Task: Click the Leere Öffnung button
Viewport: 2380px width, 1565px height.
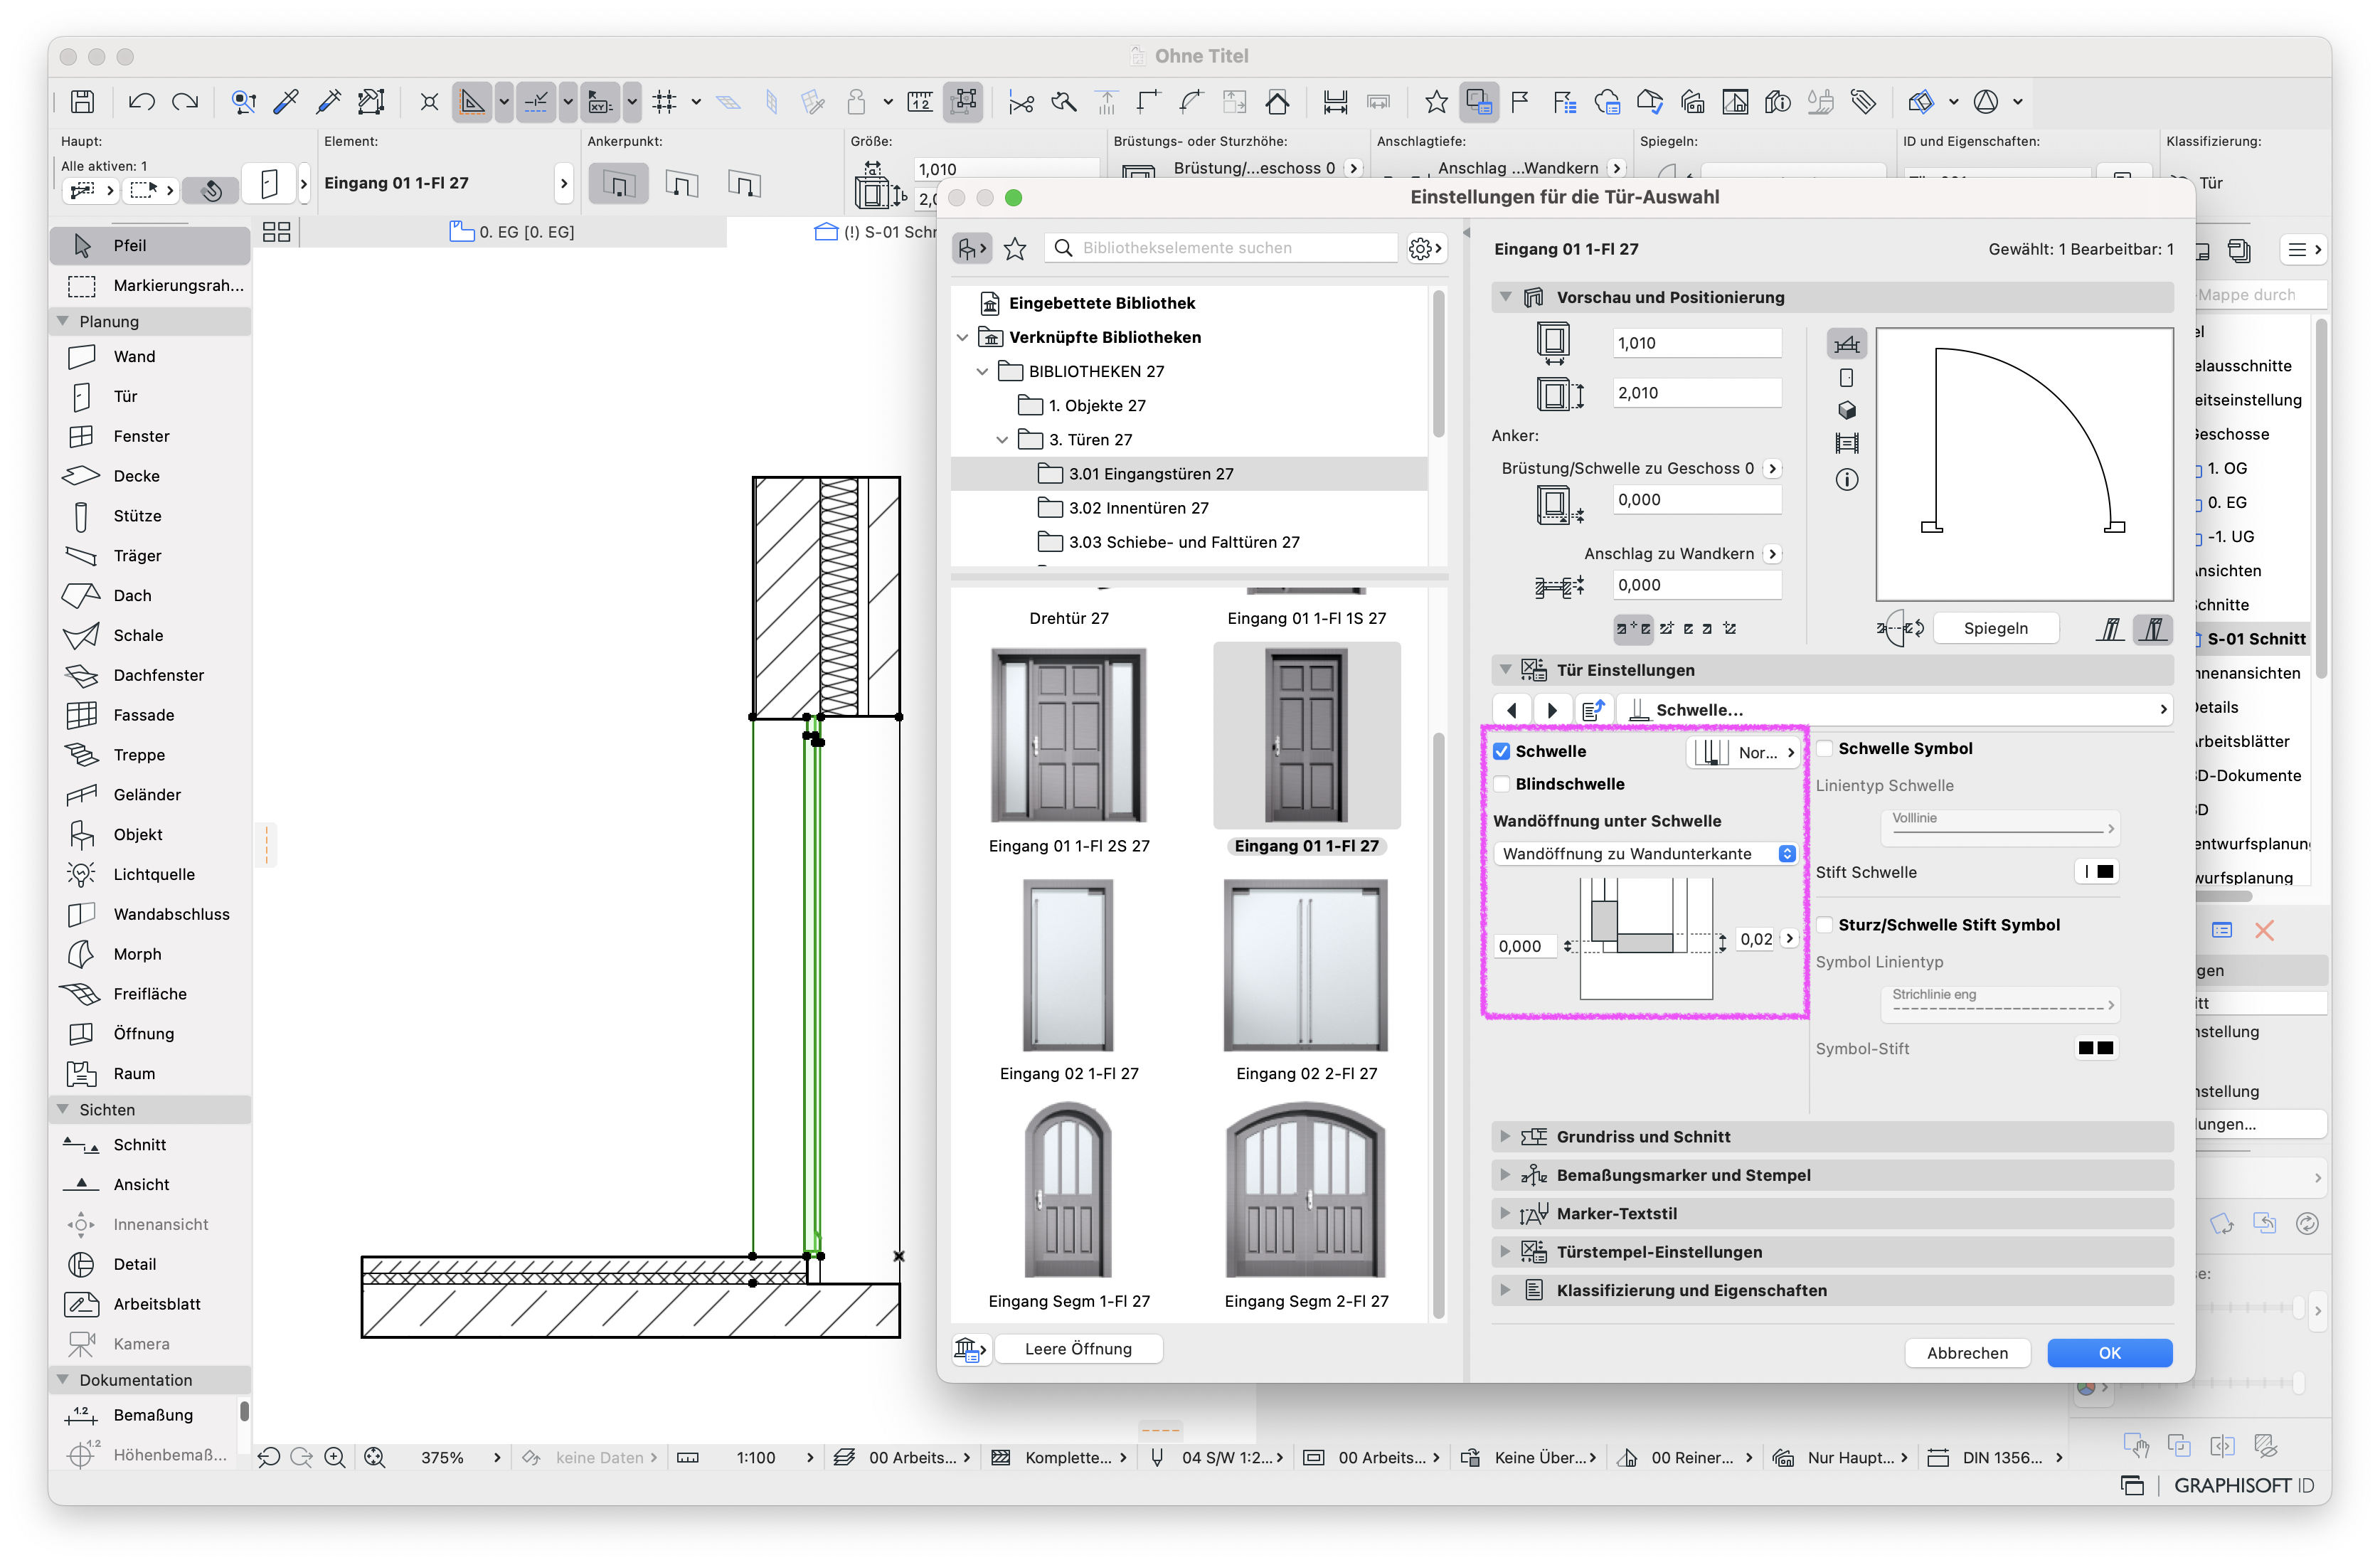Action: [x=1078, y=1349]
